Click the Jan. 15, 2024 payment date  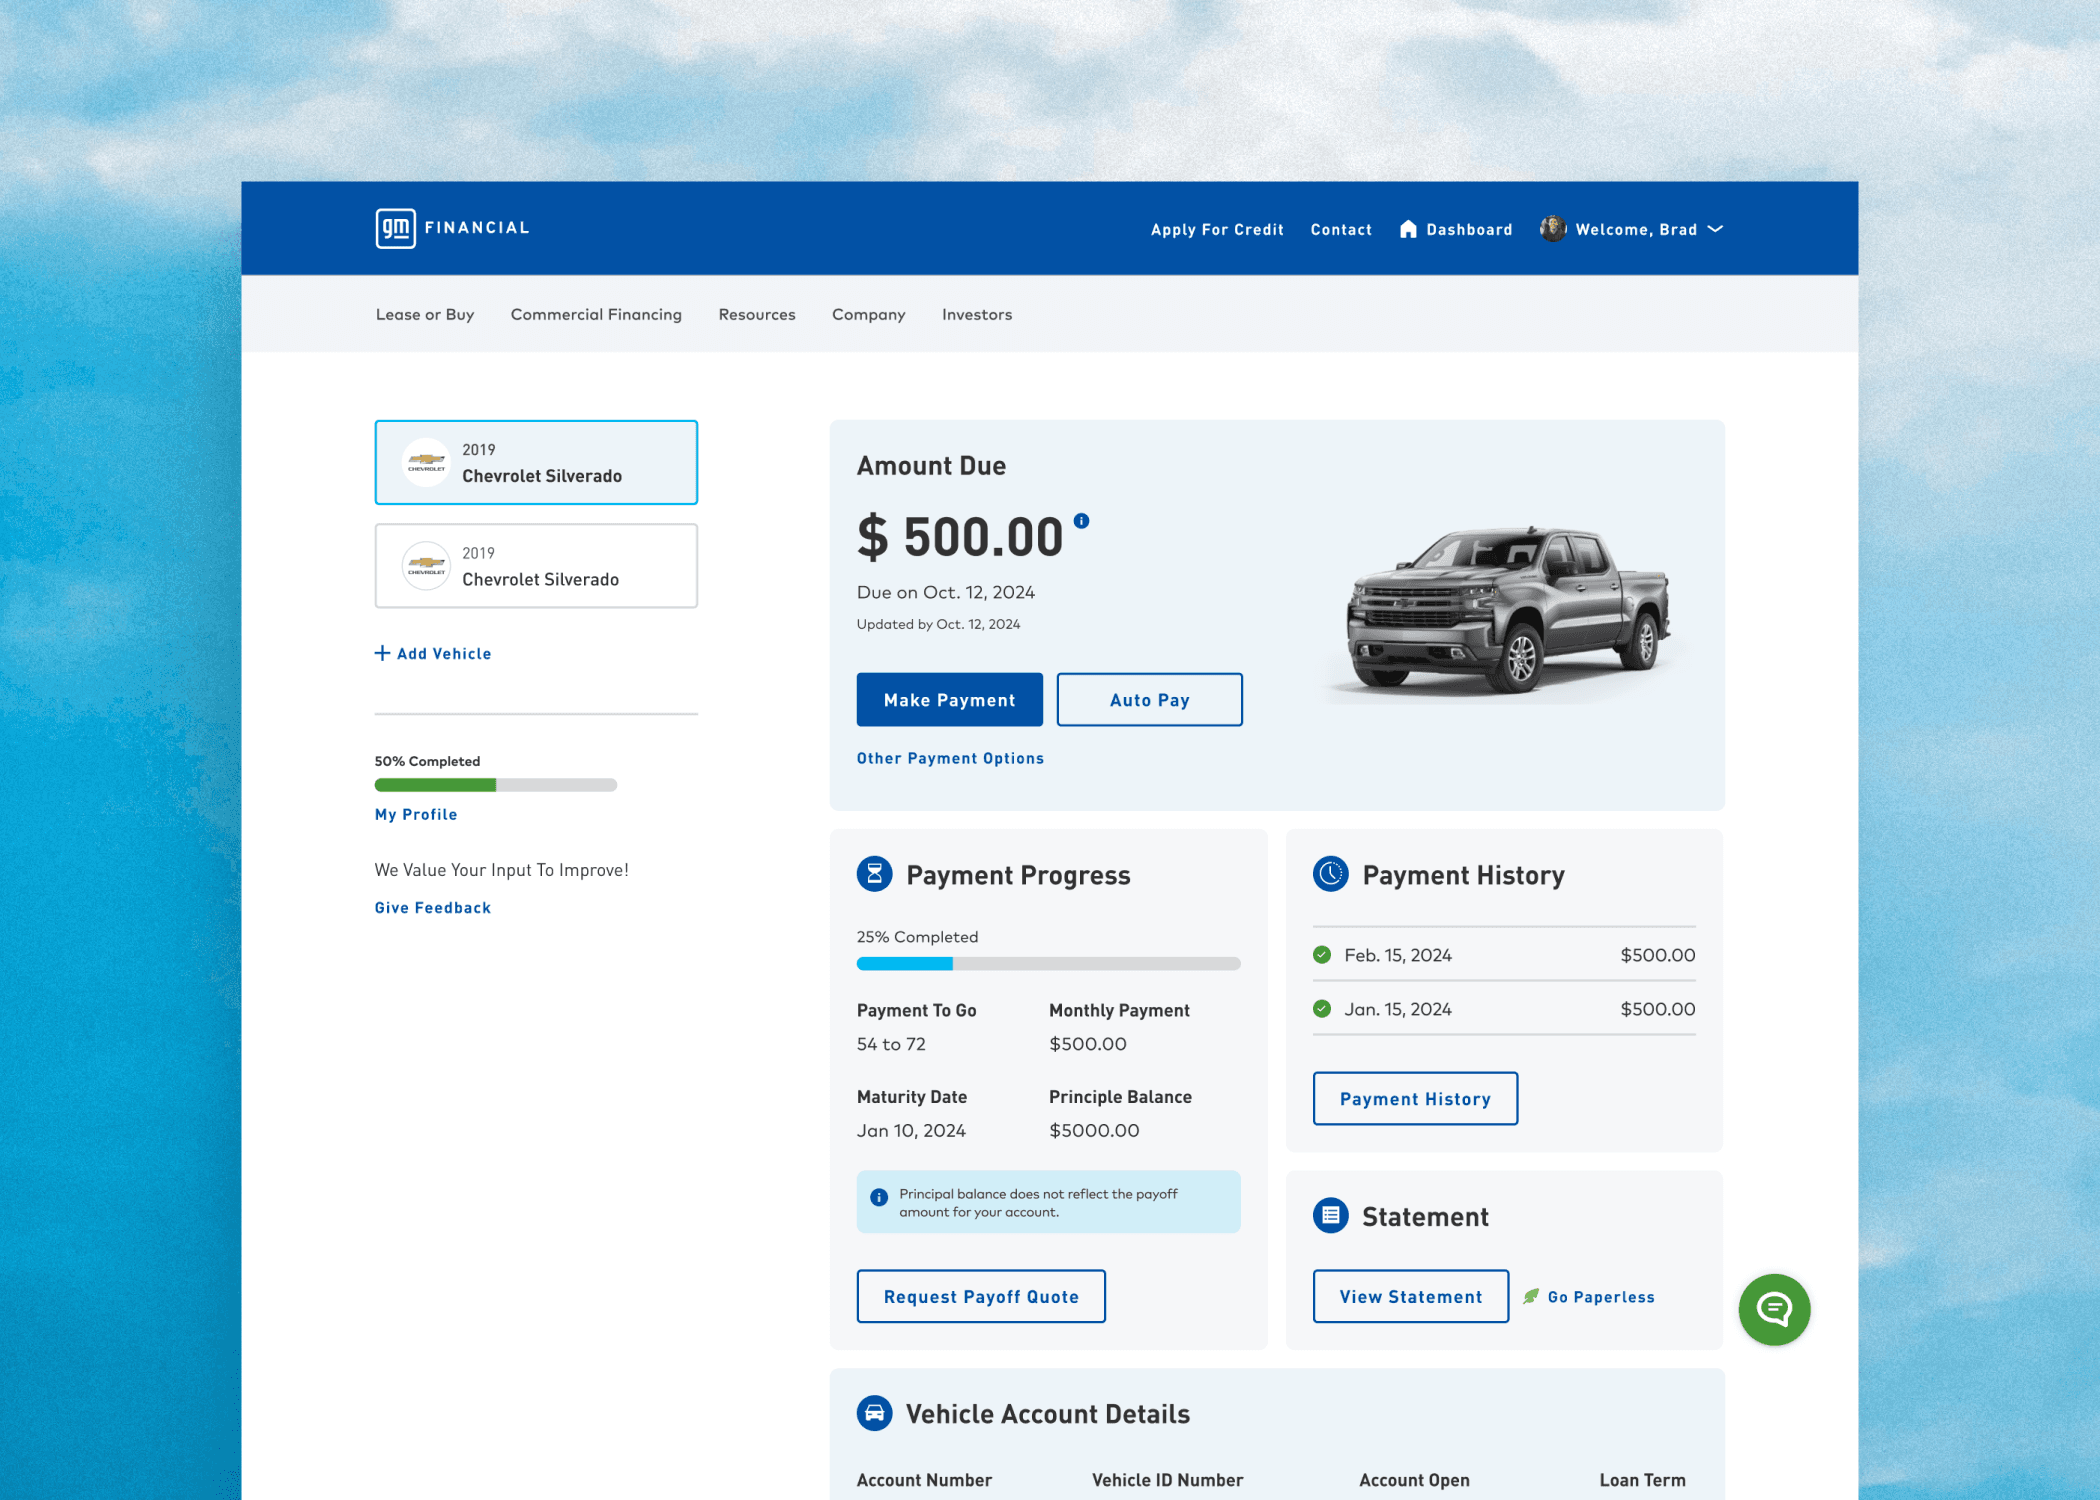click(x=1397, y=1009)
